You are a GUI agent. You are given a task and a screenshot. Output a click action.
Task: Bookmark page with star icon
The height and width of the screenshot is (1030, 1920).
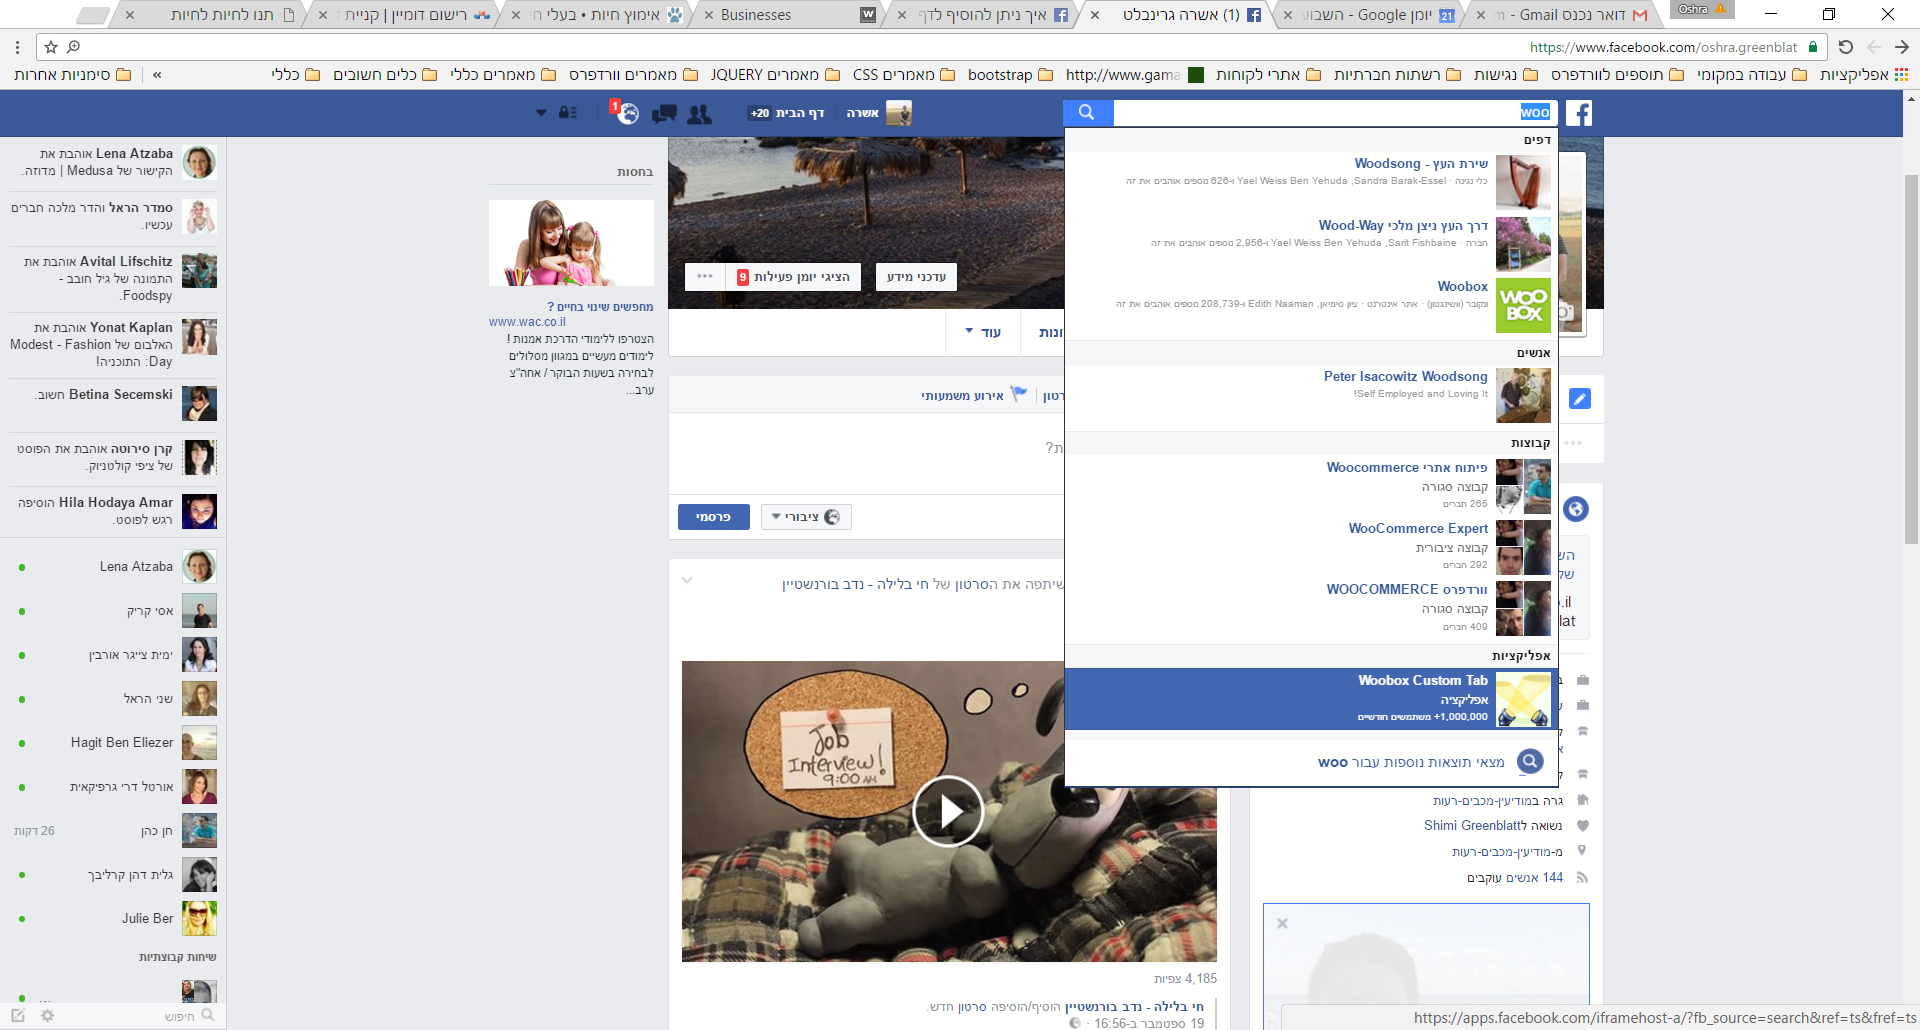[51, 47]
